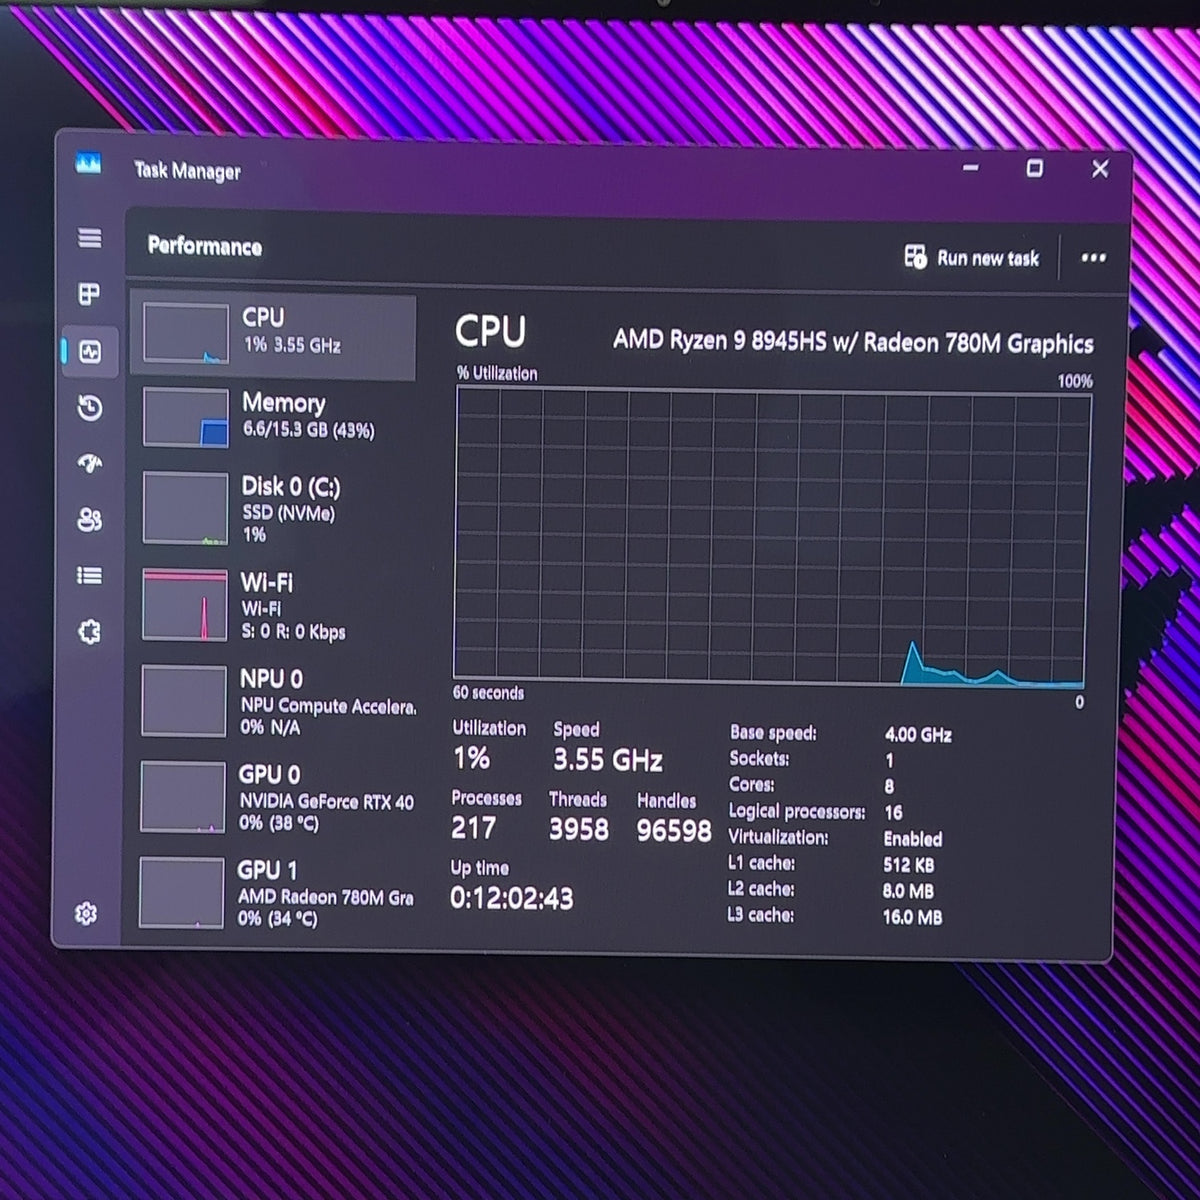Select the CPU performance entry
This screenshot has height=1200, width=1200.
click(273, 335)
